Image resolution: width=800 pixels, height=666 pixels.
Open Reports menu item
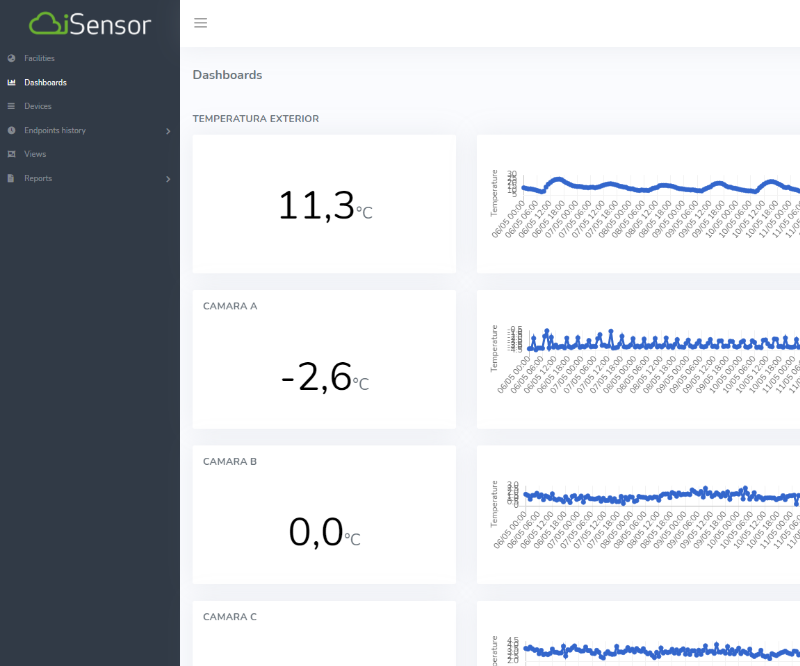click(x=38, y=178)
